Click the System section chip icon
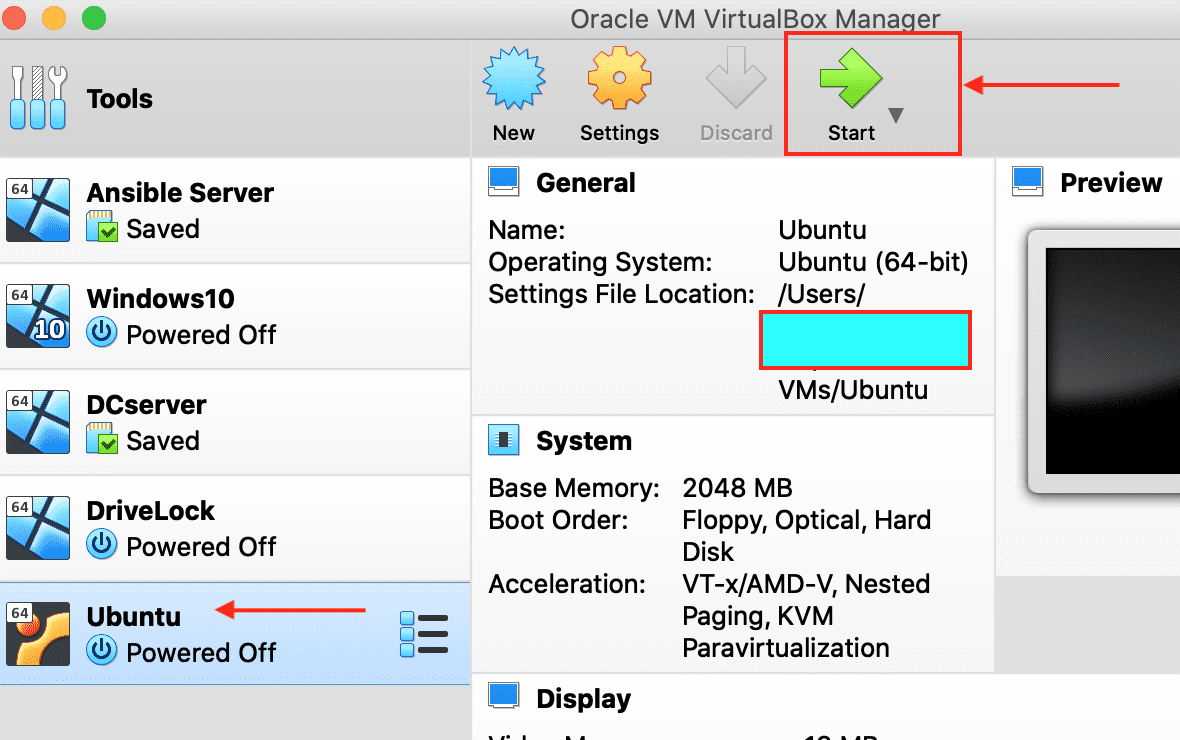Image resolution: width=1180 pixels, height=740 pixels. coord(503,440)
